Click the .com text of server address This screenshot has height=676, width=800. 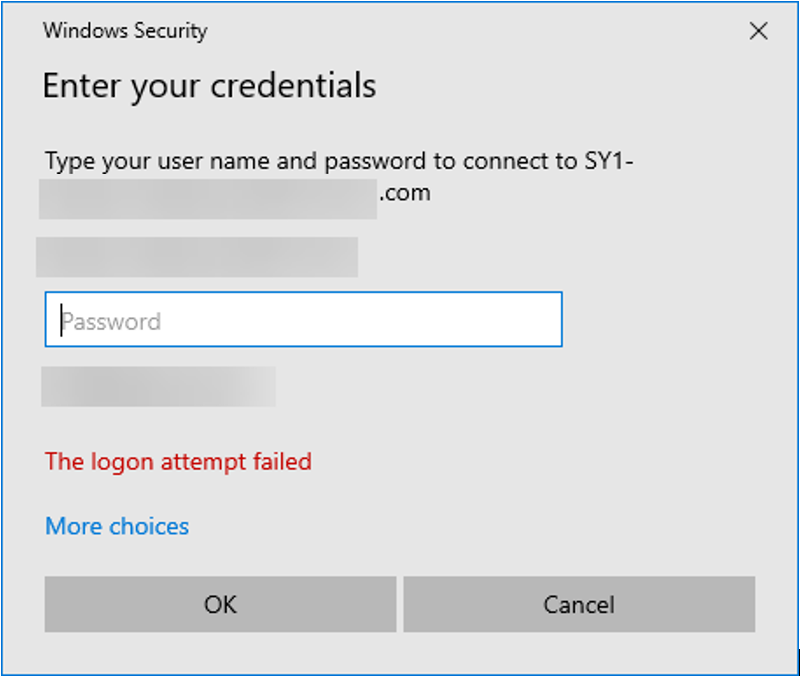(406, 193)
